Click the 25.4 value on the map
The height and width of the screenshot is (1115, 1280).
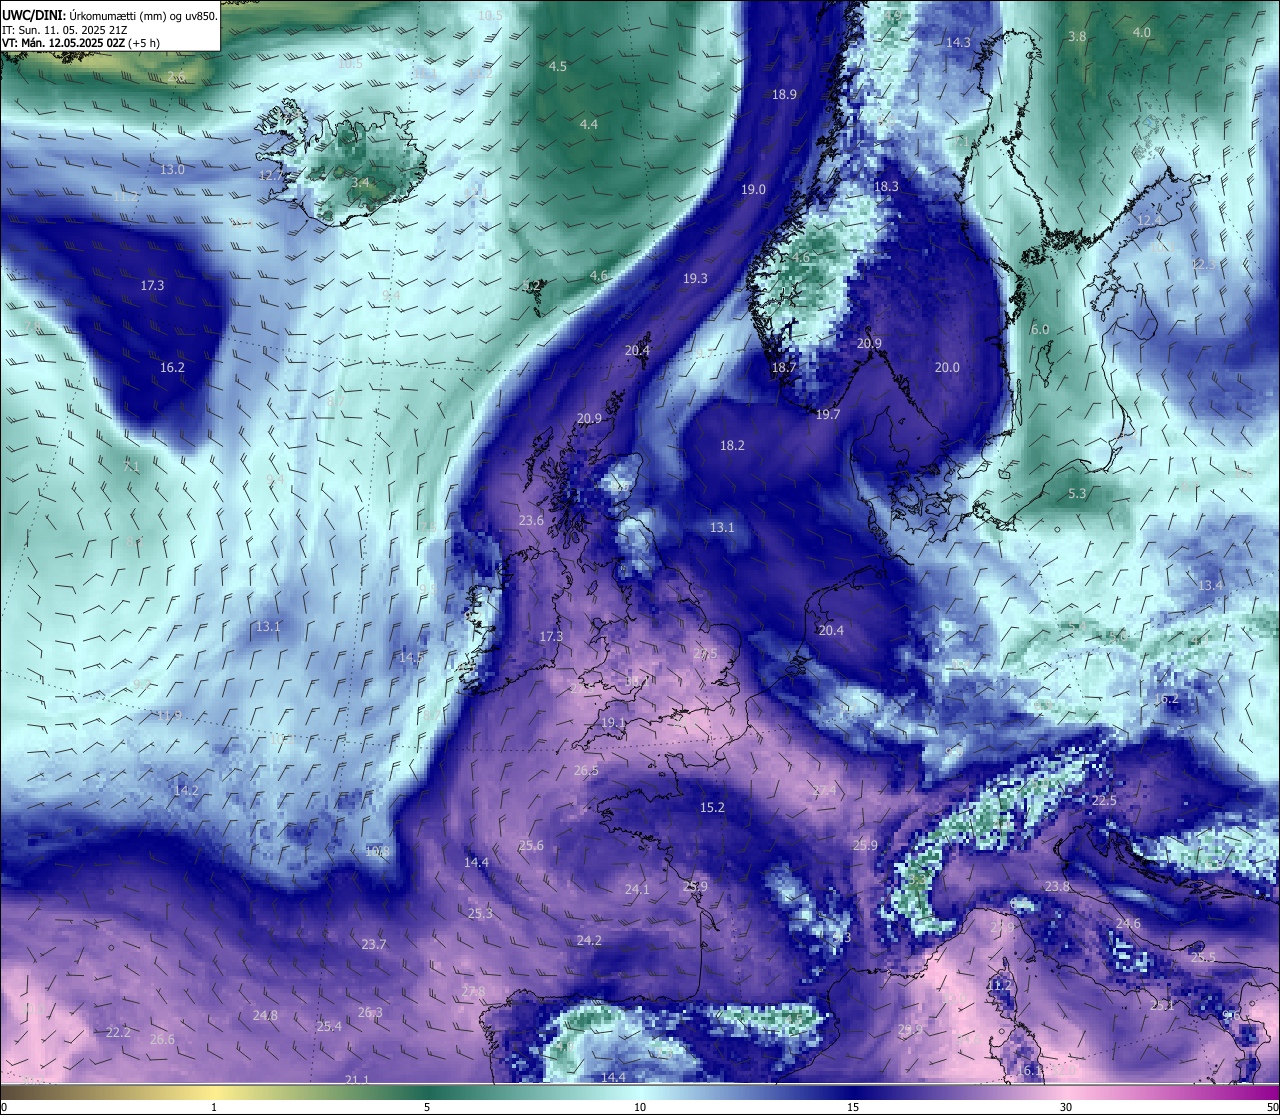click(x=329, y=1027)
